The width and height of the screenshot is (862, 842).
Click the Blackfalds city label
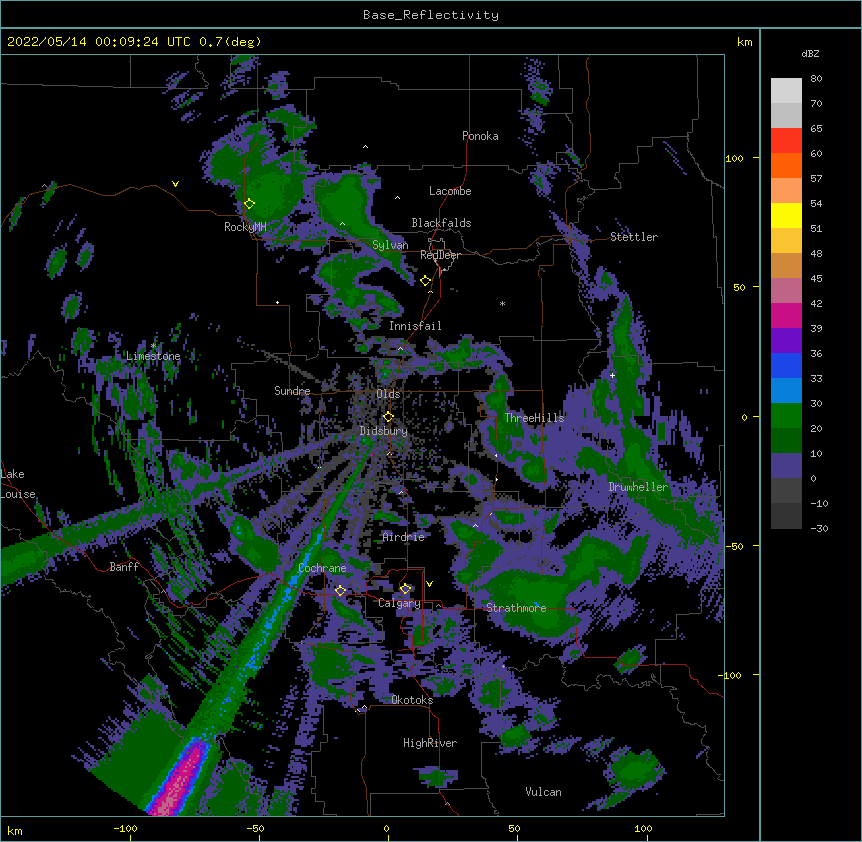click(x=441, y=223)
